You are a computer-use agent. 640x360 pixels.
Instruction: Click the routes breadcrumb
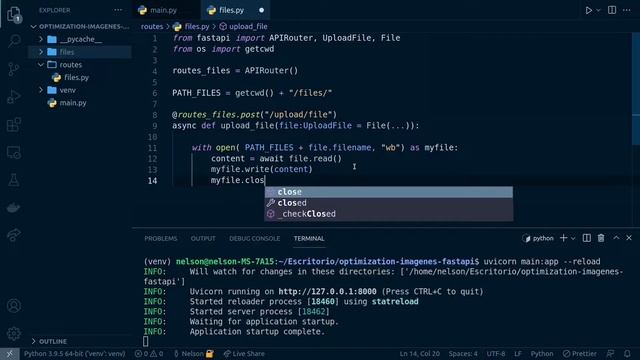(x=152, y=27)
